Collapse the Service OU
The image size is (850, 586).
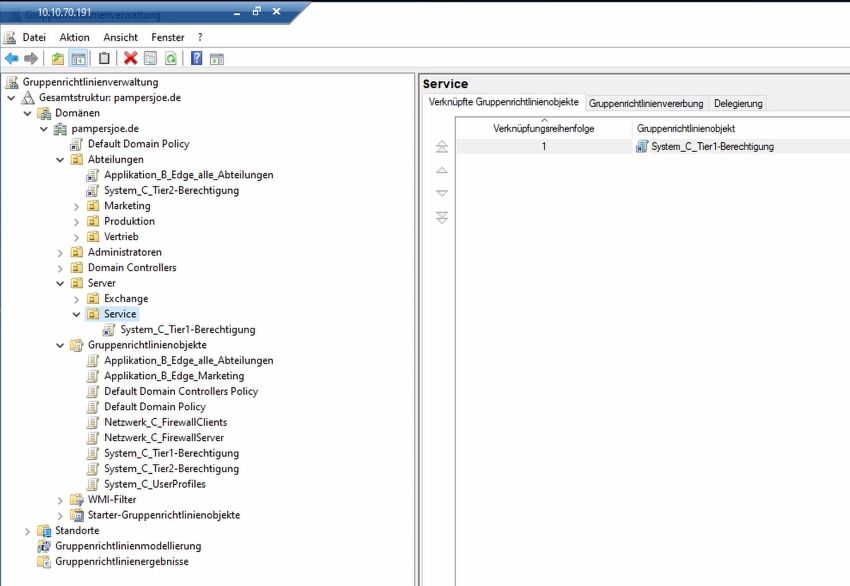(76, 314)
